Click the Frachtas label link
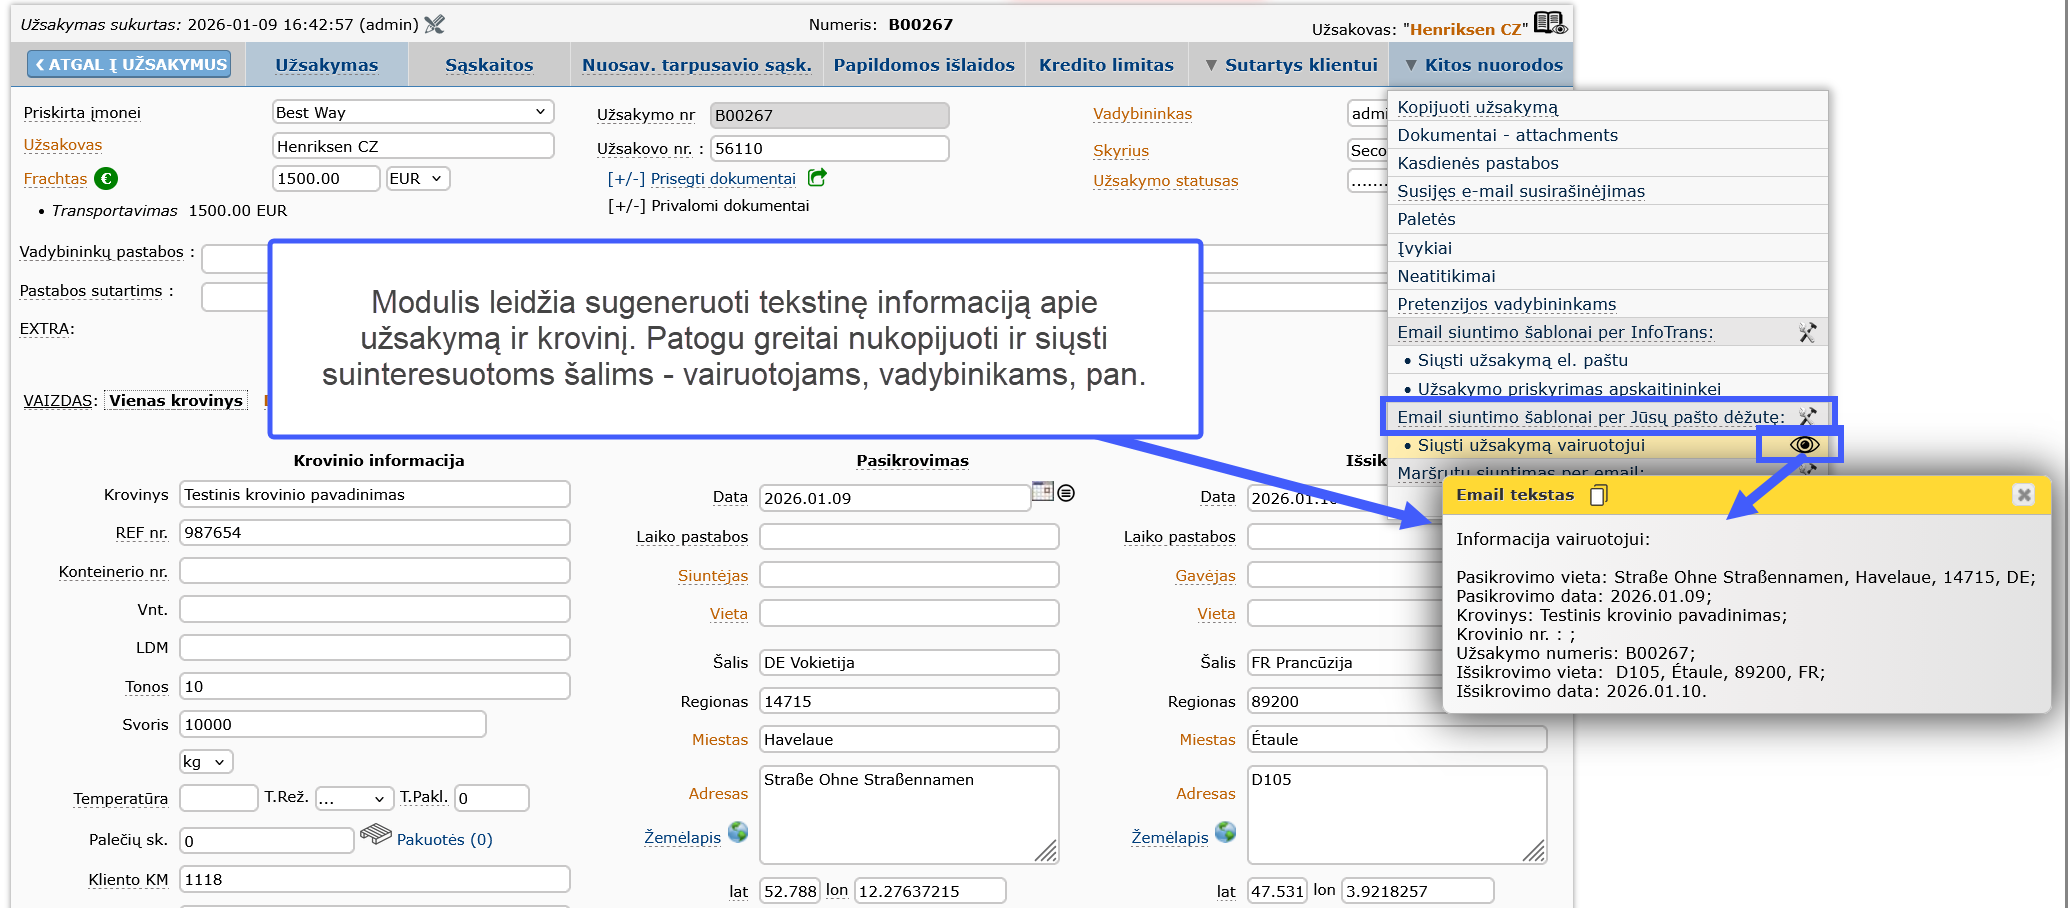Viewport: 2070px width, 908px height. (55, 179)
